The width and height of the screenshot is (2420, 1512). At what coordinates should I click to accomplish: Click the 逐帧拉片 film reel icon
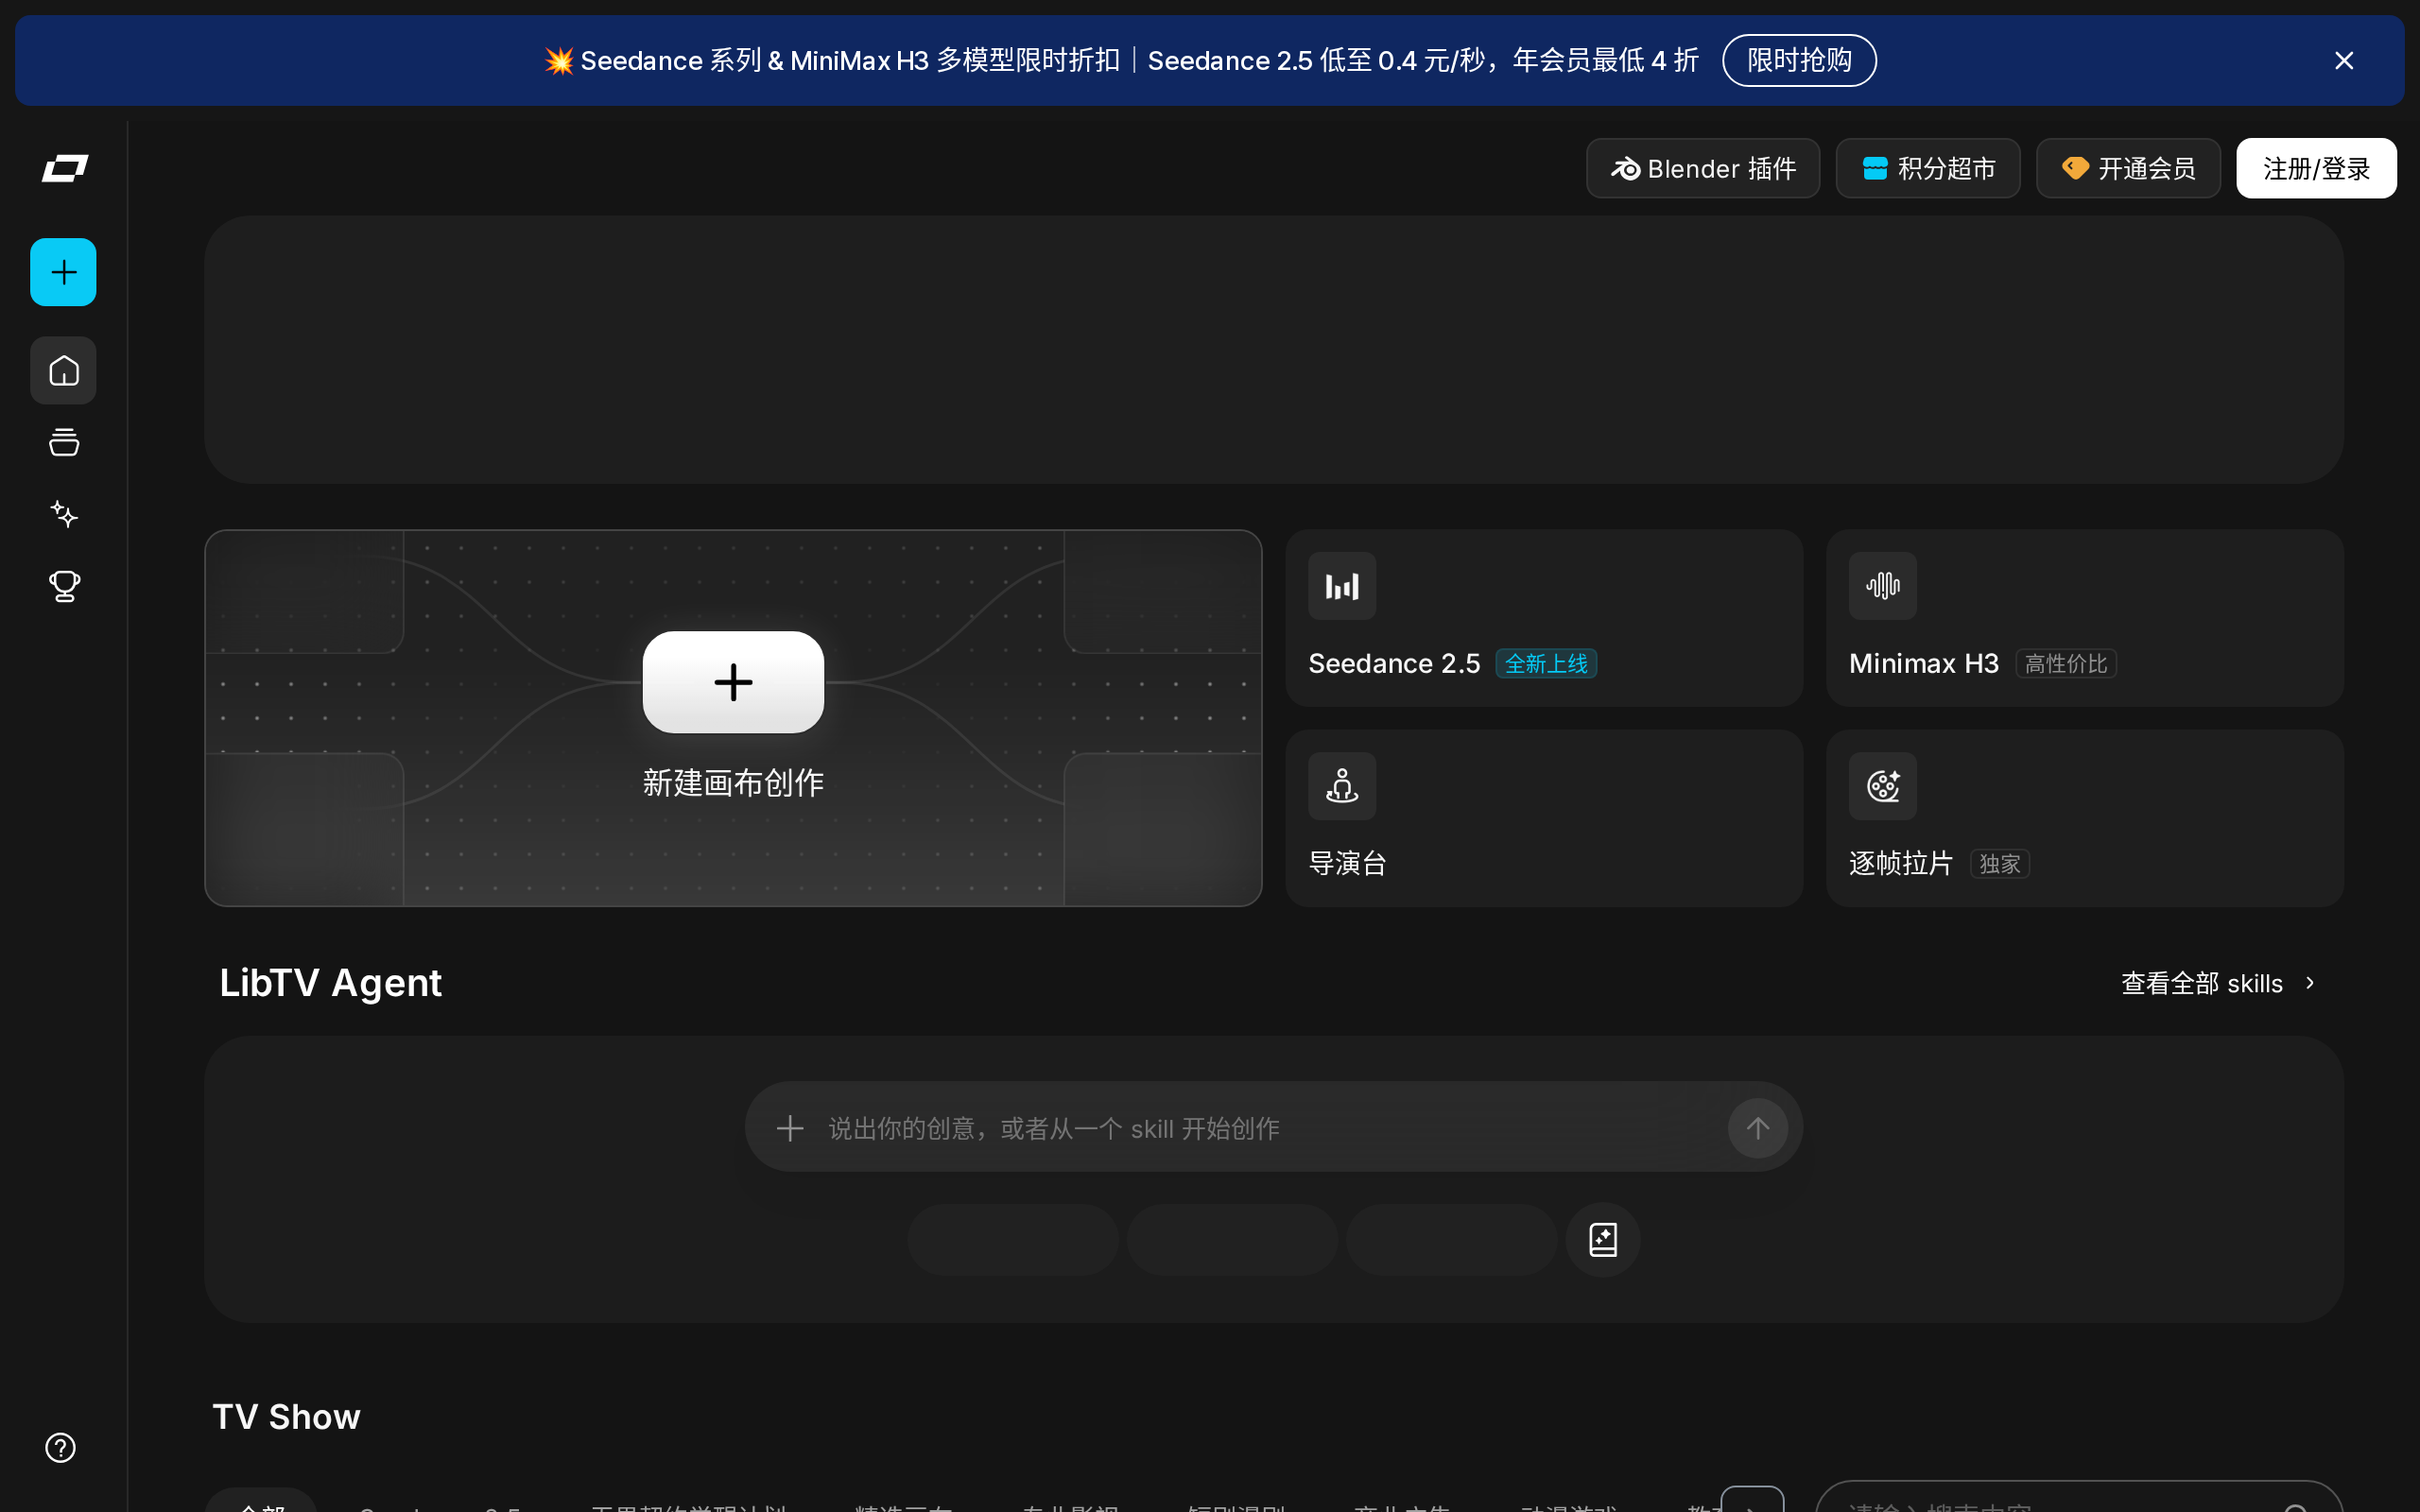pos(1882,786)
